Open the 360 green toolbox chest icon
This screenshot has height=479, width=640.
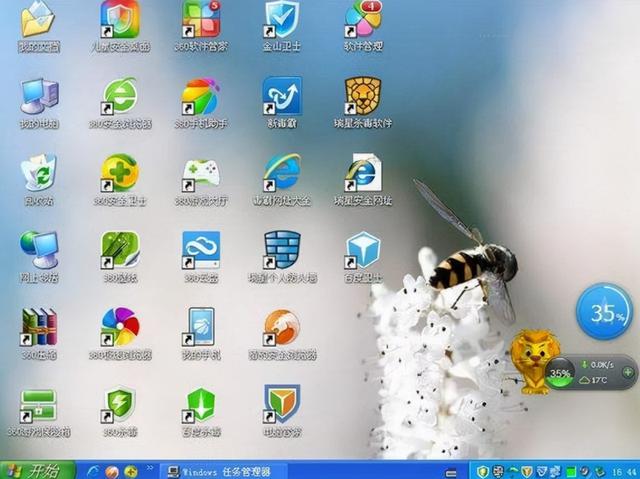click(x=38, y=405)
